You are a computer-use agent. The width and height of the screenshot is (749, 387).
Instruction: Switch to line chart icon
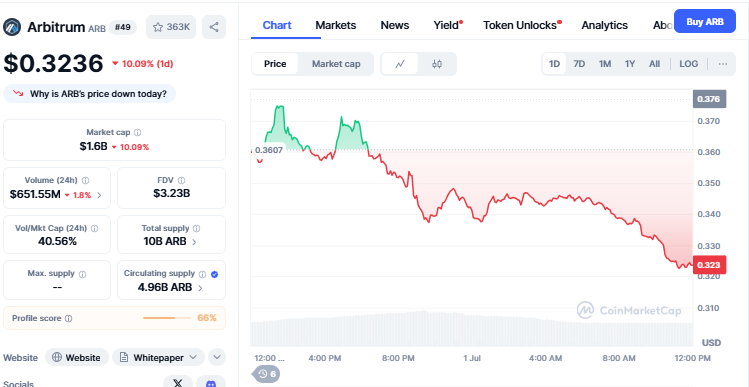[x=400, y=64]
